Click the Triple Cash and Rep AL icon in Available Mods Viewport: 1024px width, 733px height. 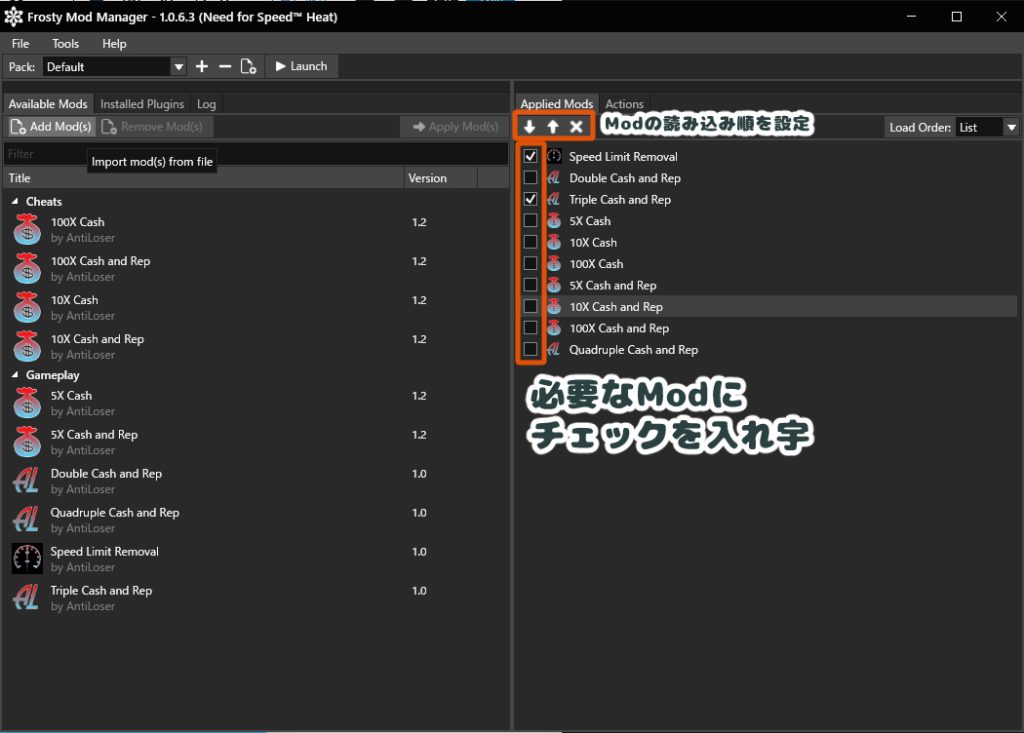coord(26,598)
